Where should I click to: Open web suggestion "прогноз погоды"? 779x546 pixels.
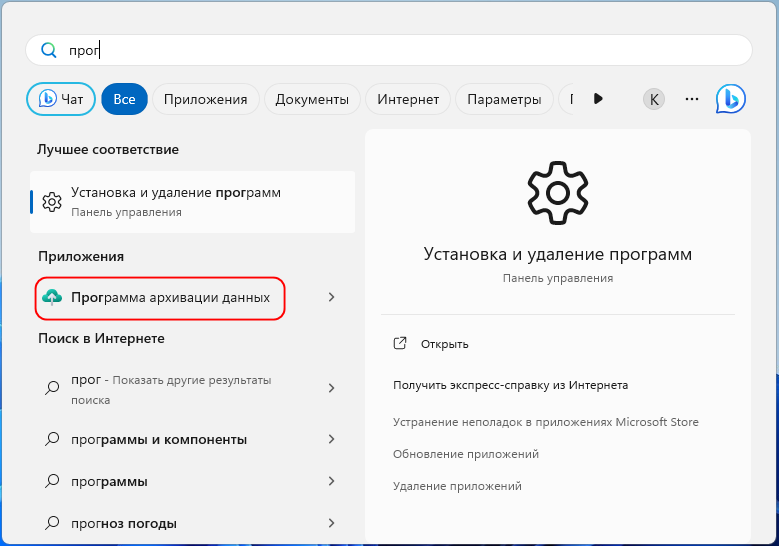click(124, 524)
